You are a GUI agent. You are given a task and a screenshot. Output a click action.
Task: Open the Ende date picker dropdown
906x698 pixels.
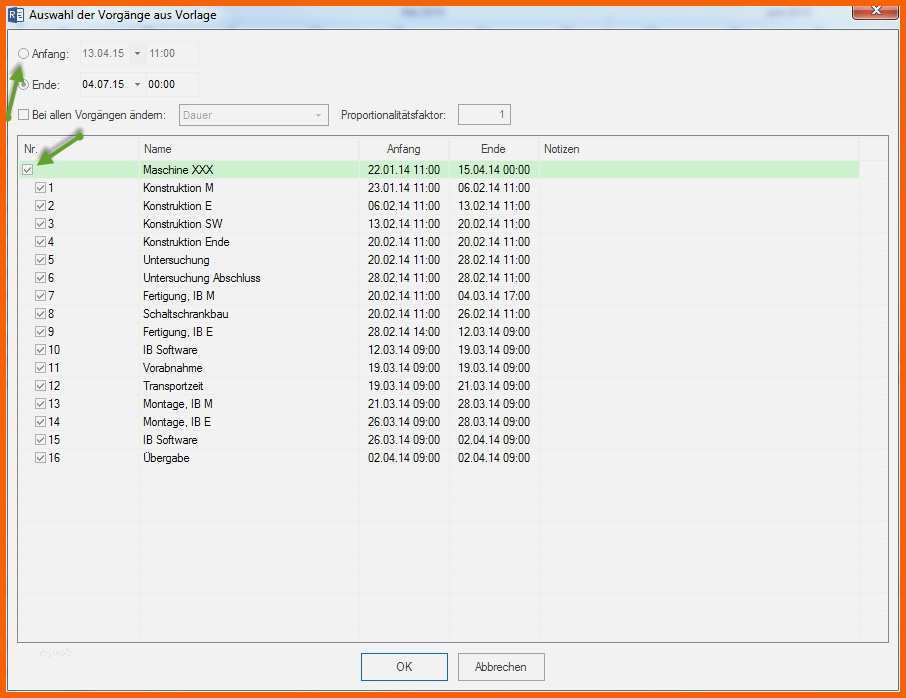[x=137, y=85]
